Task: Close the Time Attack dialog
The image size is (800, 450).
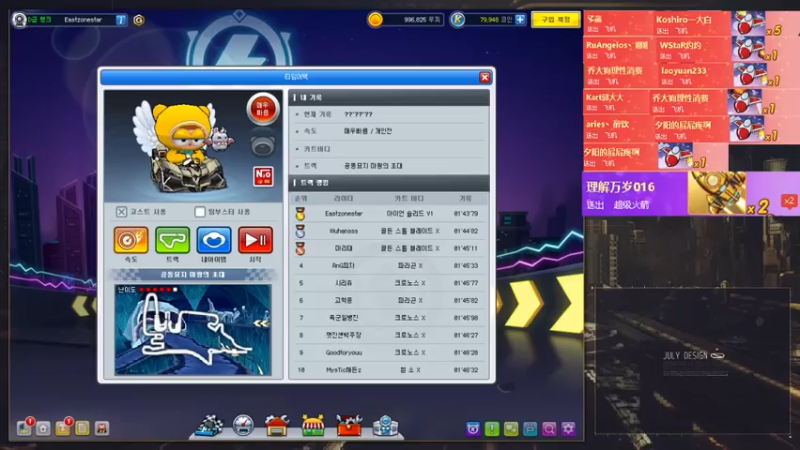Action: [x=485, y=77]
